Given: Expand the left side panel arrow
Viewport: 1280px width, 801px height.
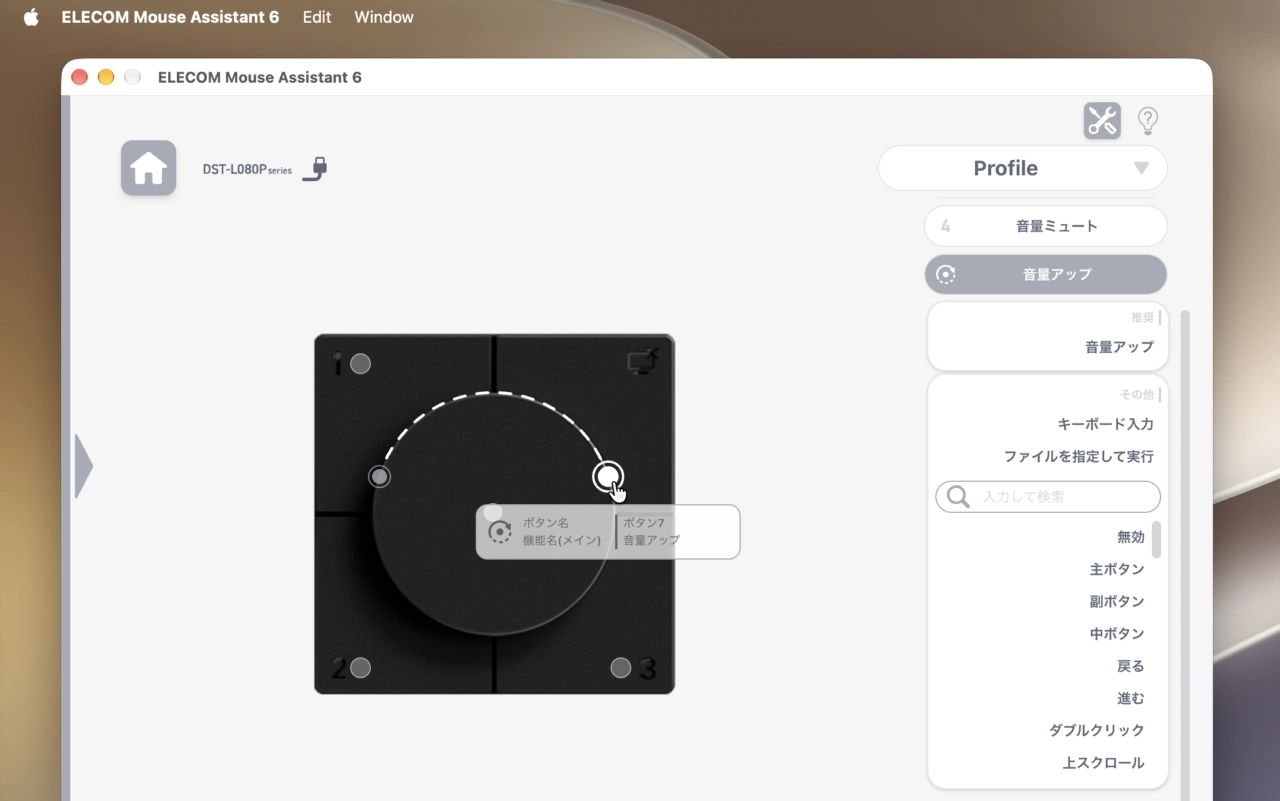Looking at the screenshot, I should (x=83, y=466).
